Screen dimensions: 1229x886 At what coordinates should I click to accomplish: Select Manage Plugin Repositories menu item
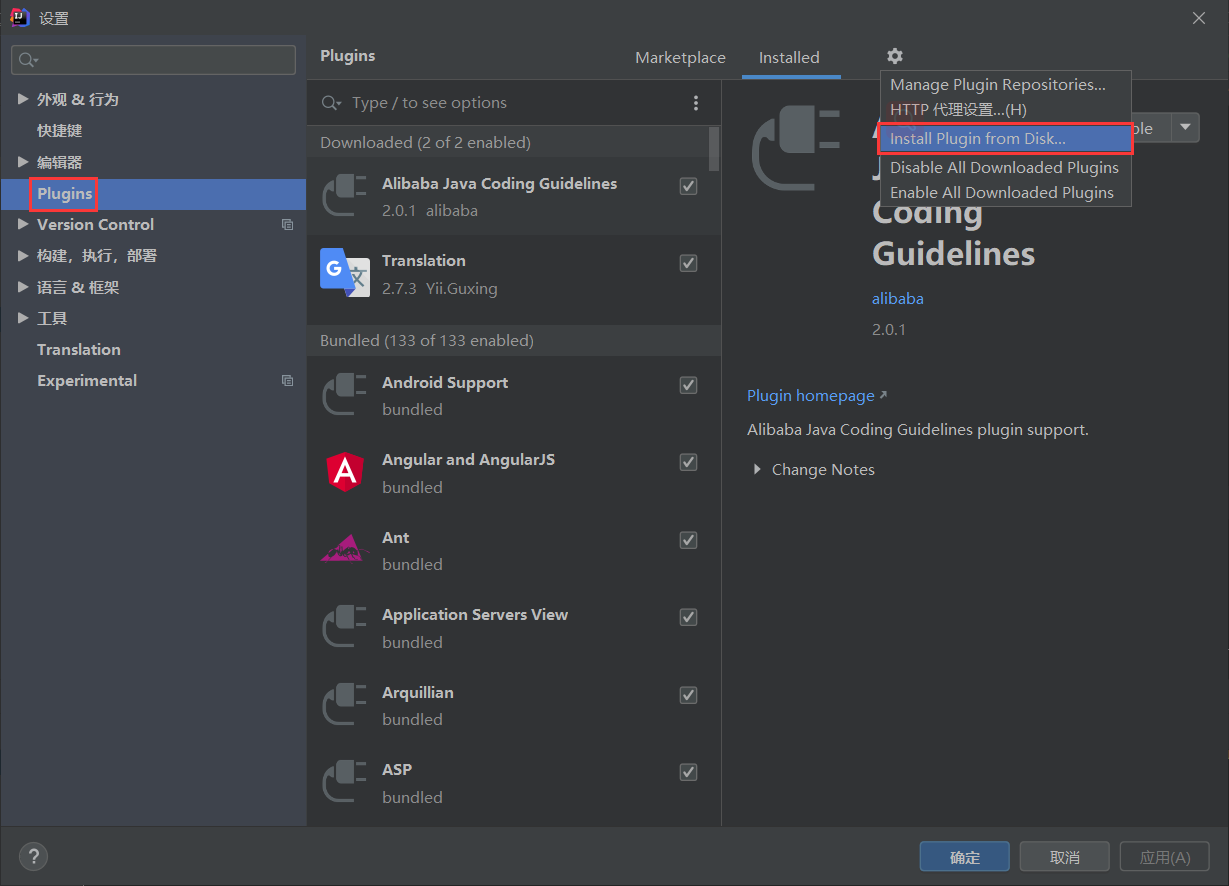tap(1005, 85)
